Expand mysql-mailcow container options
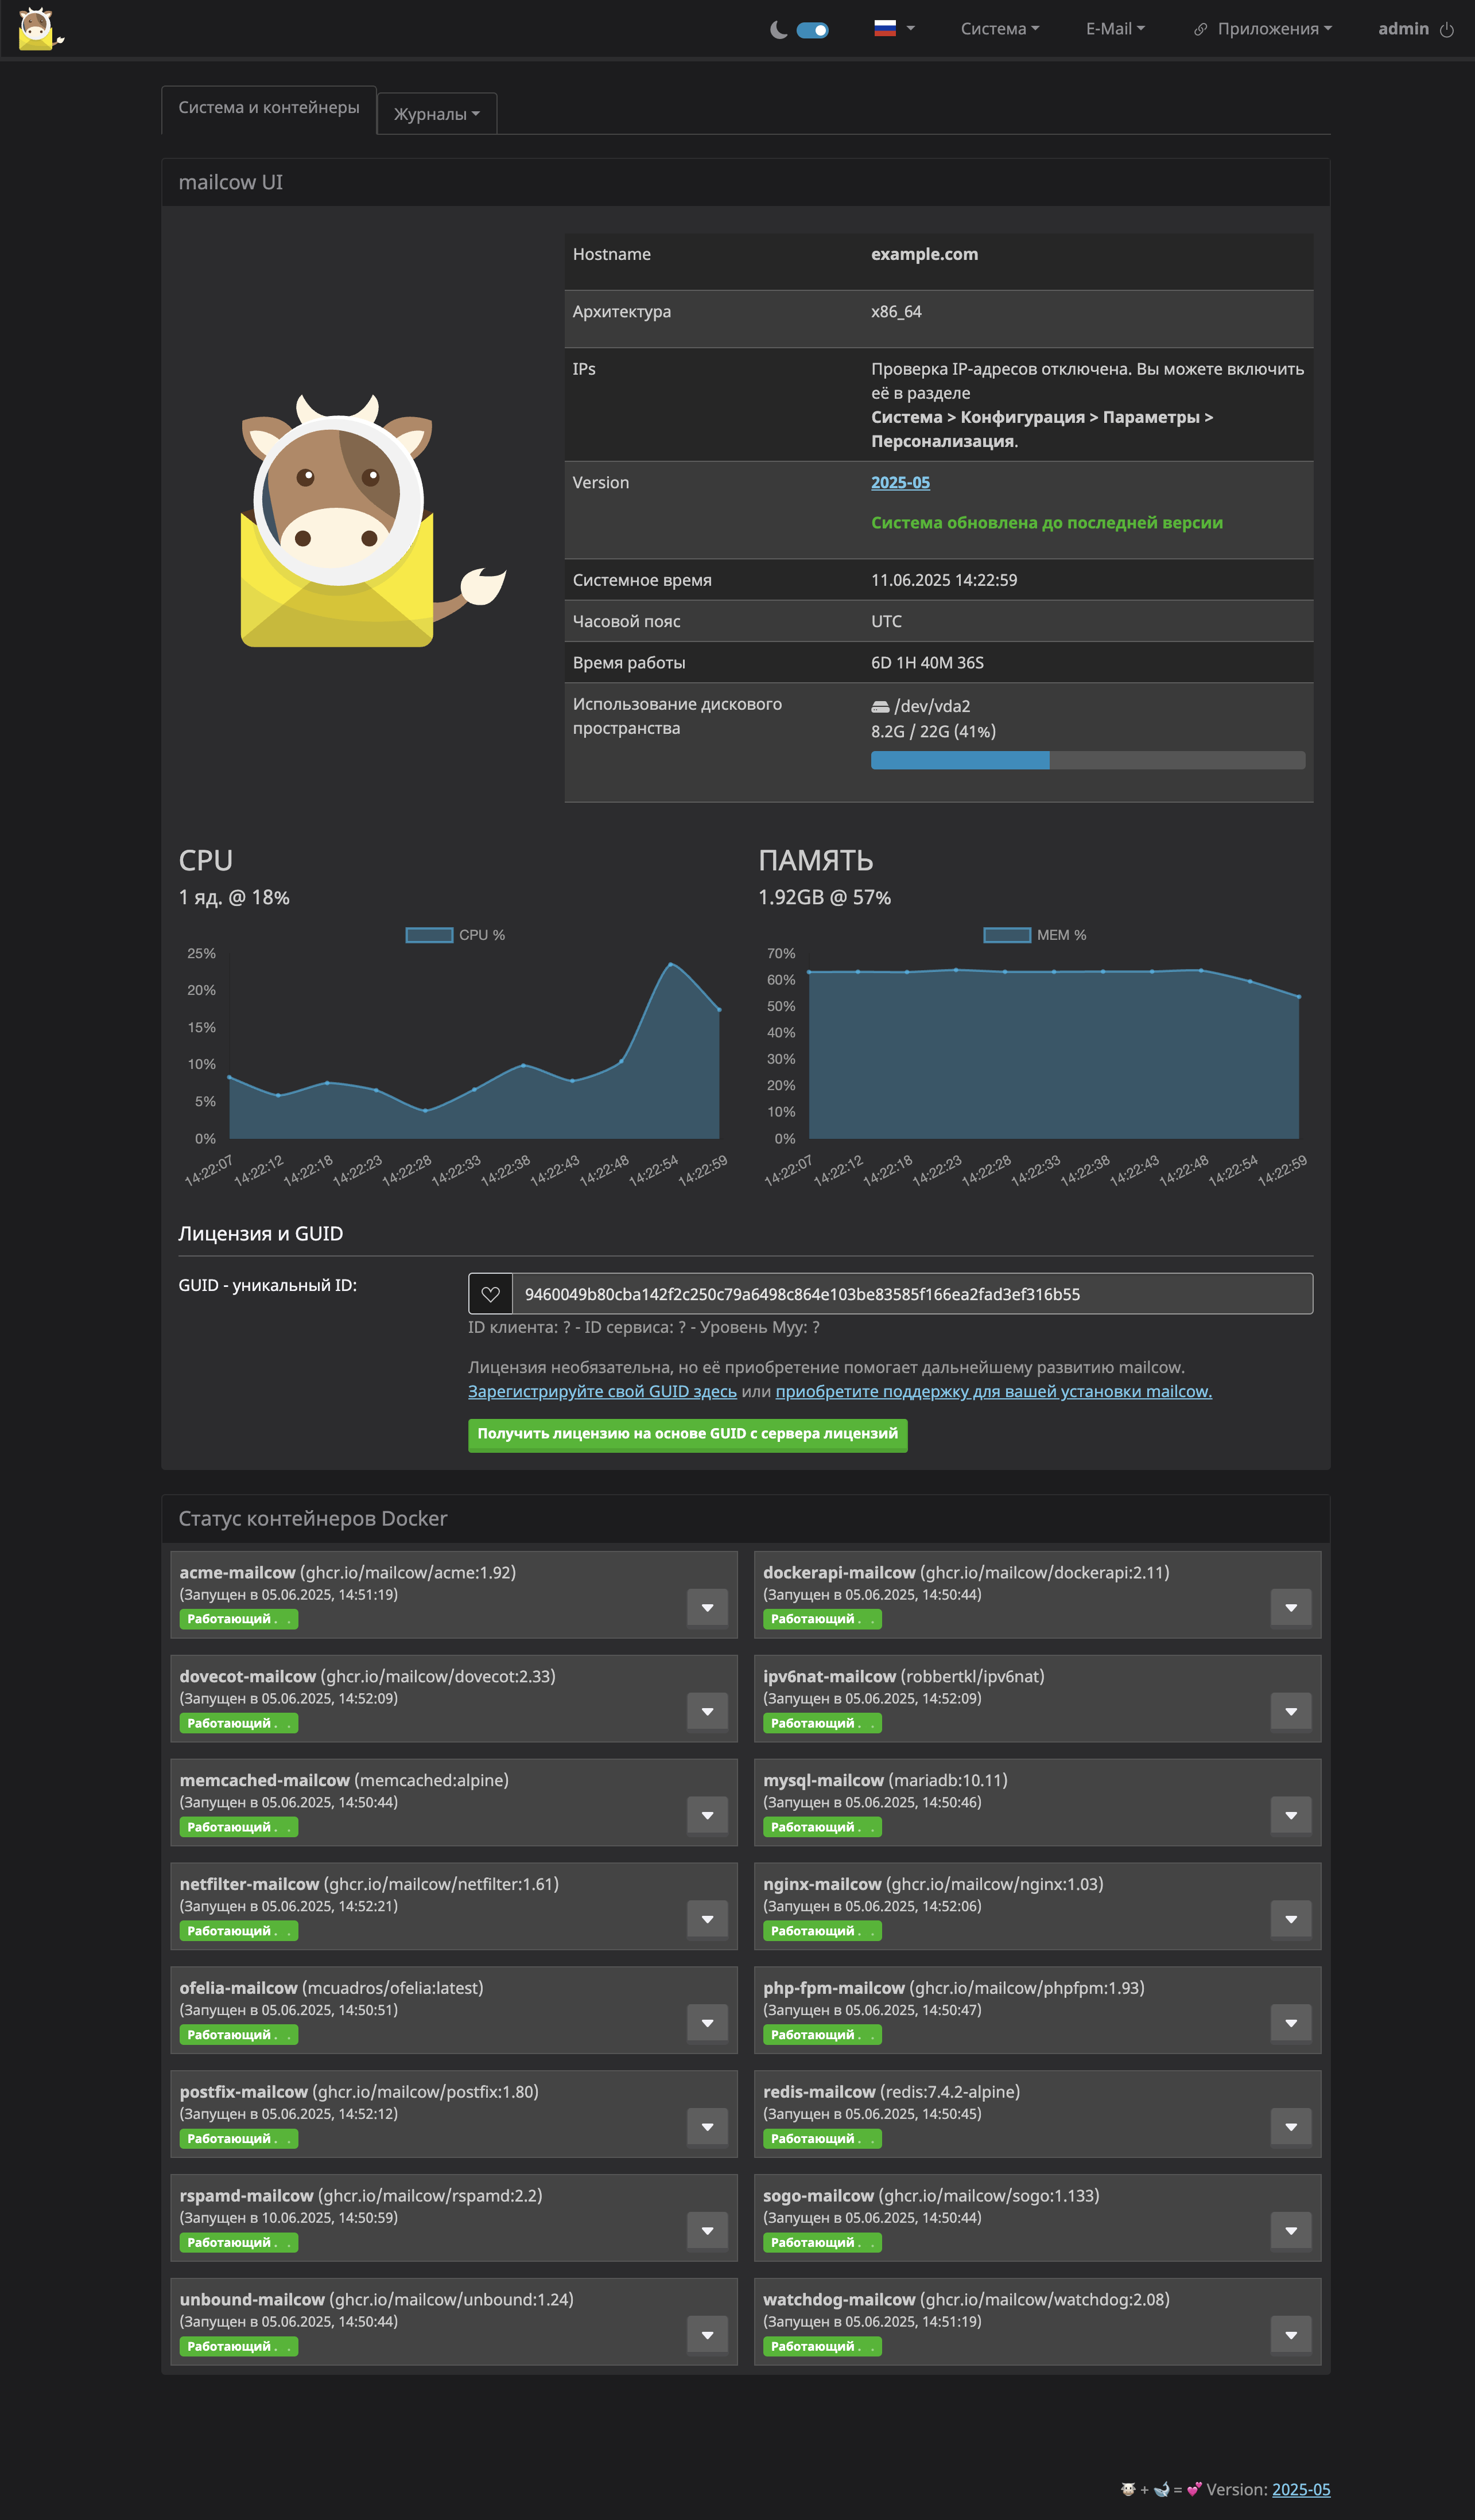Screen dimensions: 1475x2520 coord(1291,1816)
